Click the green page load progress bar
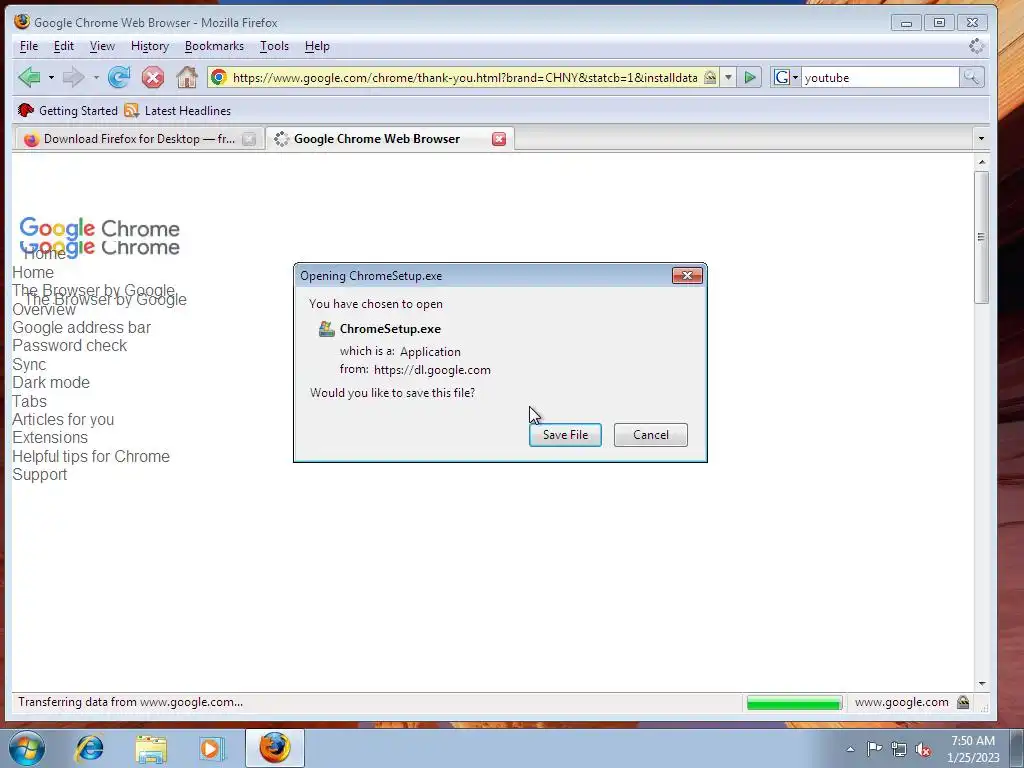The height and width of the screenshot is (768, 1024). click(793, 703)
